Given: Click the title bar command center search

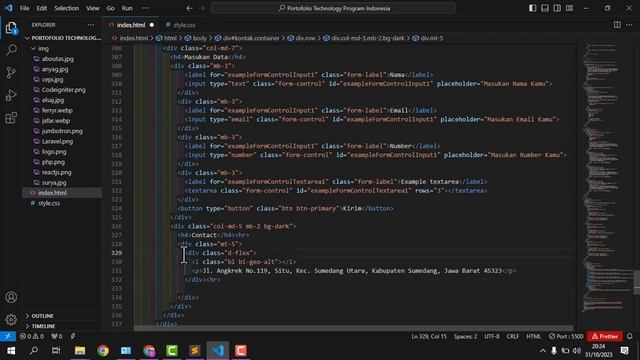Looking at the screenshot, I should pyautogui.click(x=333, y=8).
